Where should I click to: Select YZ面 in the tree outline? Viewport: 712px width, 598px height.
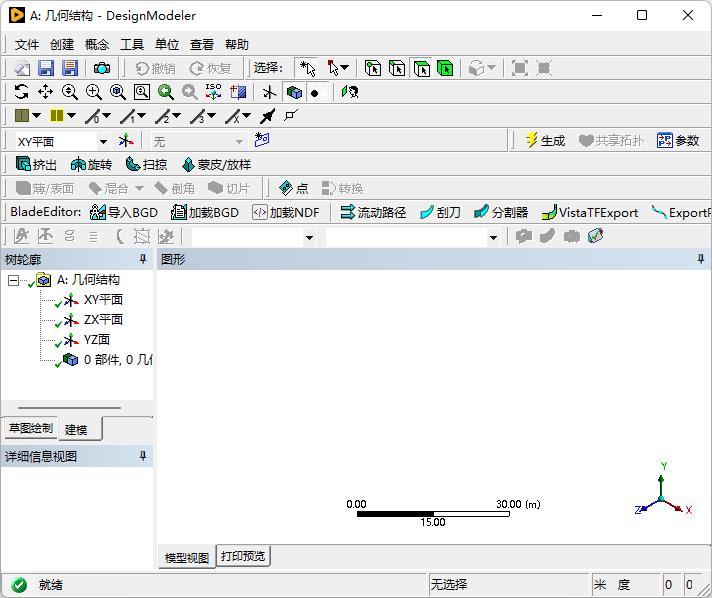[x=96, y=340]
